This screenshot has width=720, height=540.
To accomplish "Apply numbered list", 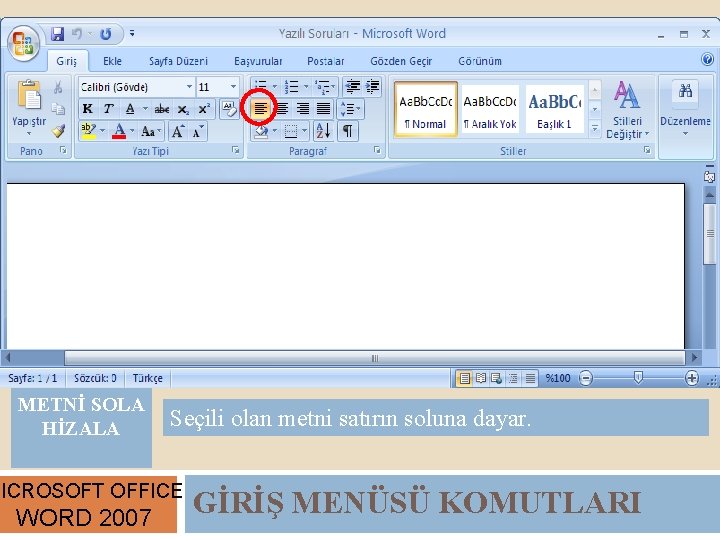I will point(291,86).
